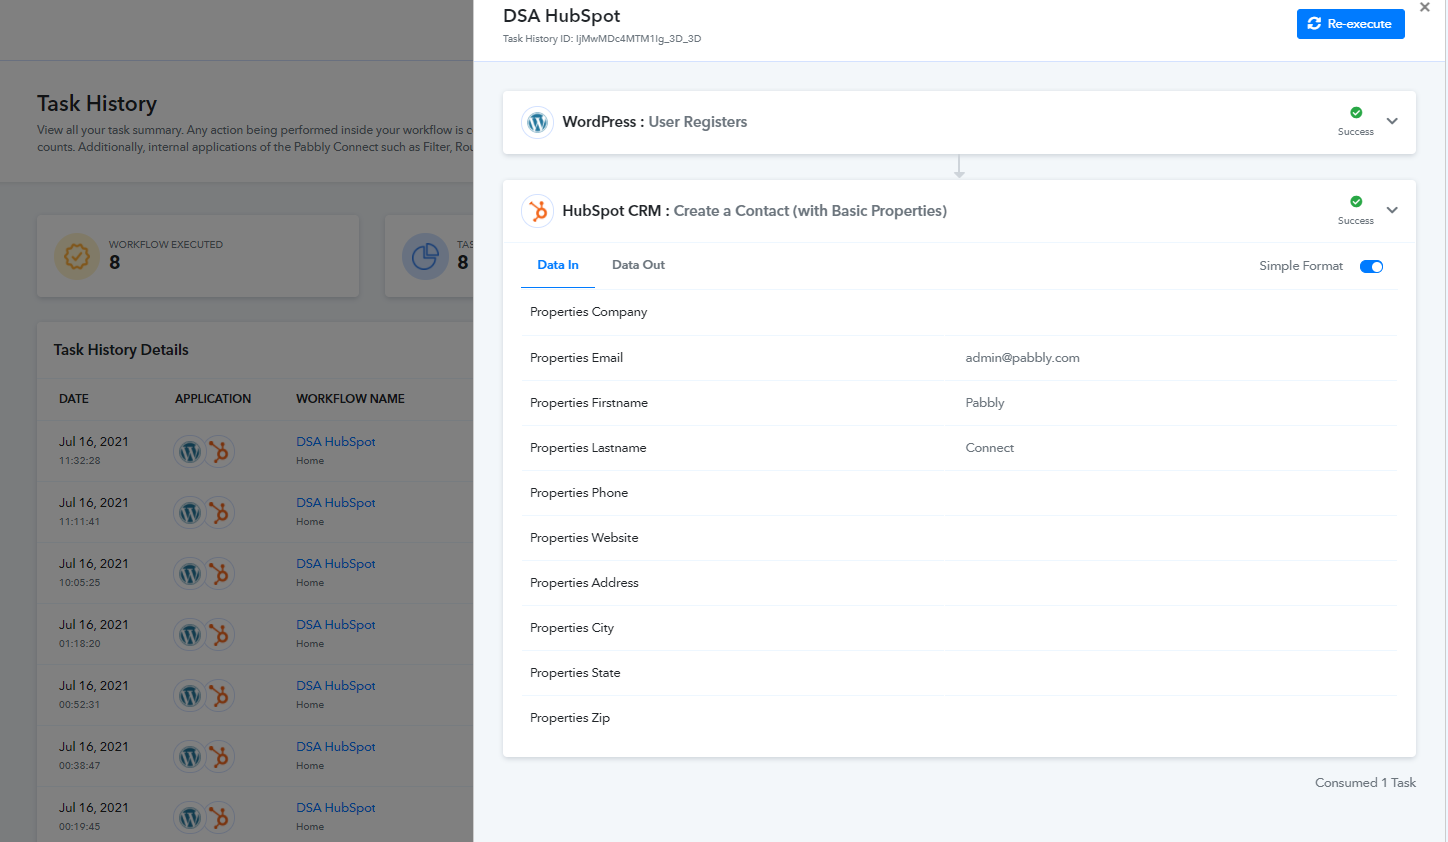This screenshot has width=1448, height=842.
Task: Open DSA HubSpot workflow from the 10:05:25 row
Action: [336, 564]
